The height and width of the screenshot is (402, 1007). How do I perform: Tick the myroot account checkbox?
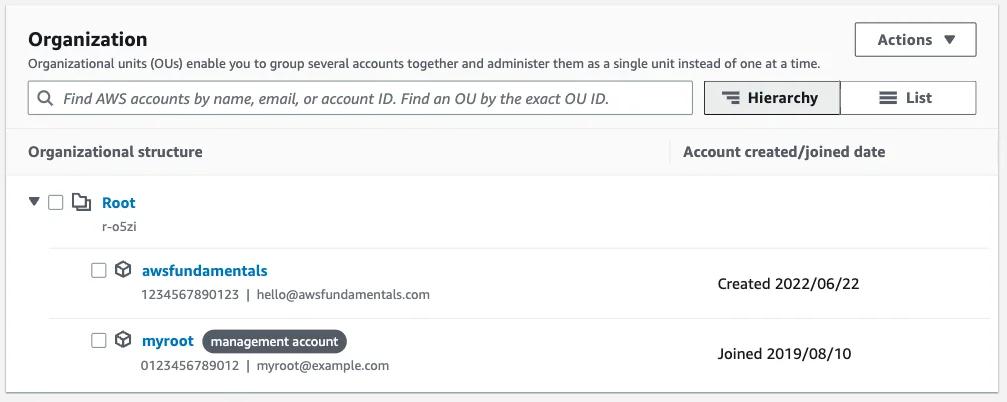98,341
